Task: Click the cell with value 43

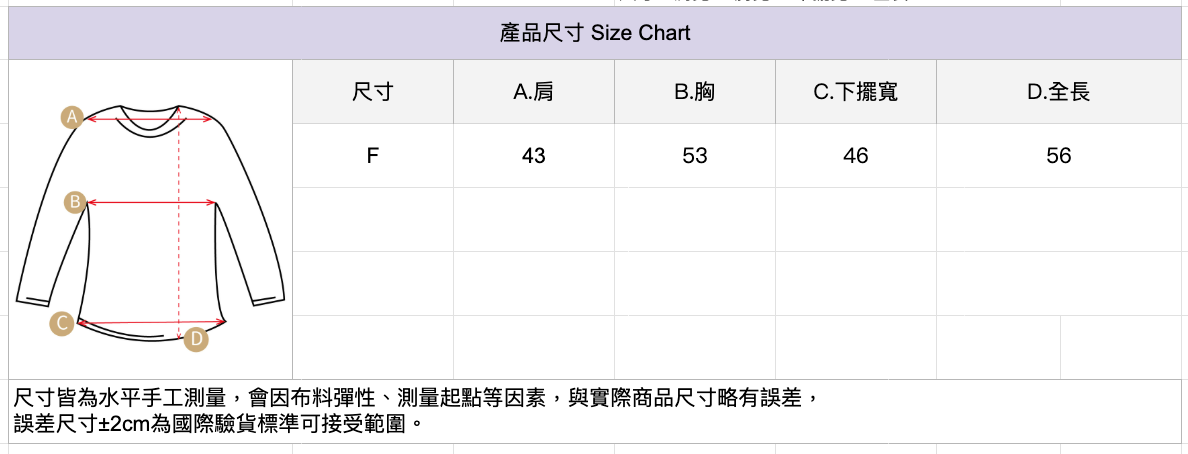Action: 533,156
